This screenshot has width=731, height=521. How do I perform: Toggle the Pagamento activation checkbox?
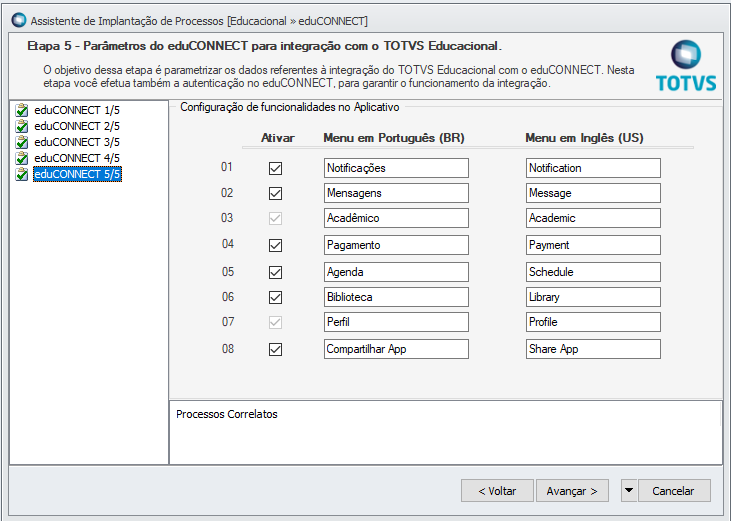[275, 245]
